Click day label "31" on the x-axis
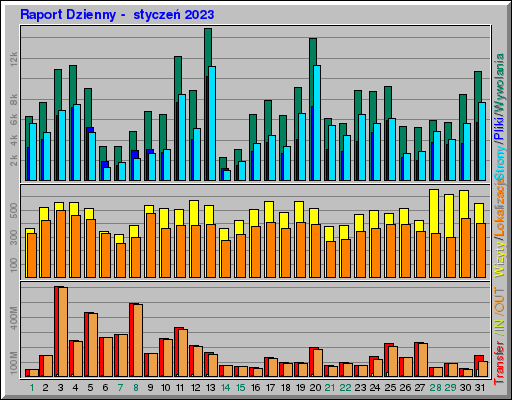The image size is (512, 400). pyautogui.click(x=480, y=388)
